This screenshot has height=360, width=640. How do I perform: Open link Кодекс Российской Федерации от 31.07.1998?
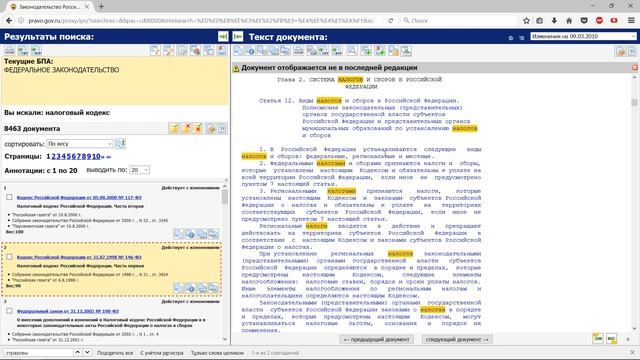pos(79,257)
